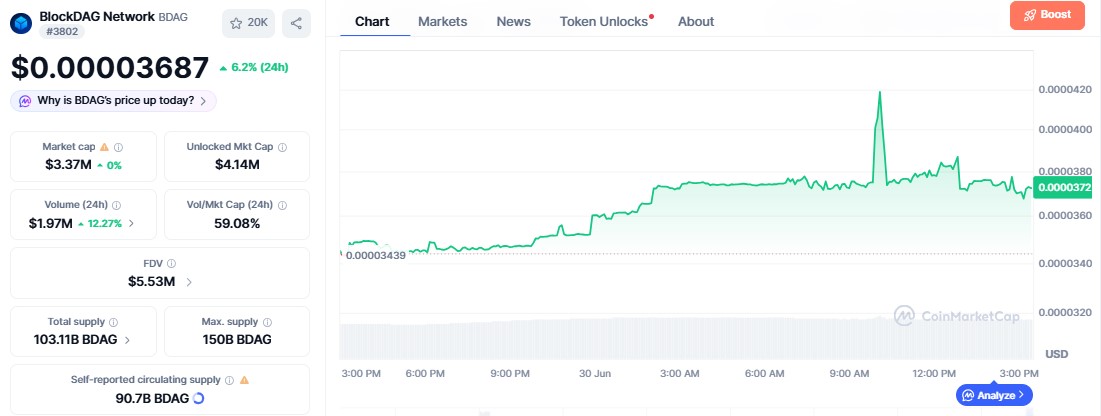1101x416 pixels.
Task: Click the Market cap info icon
Action: (x=119, y=148)
